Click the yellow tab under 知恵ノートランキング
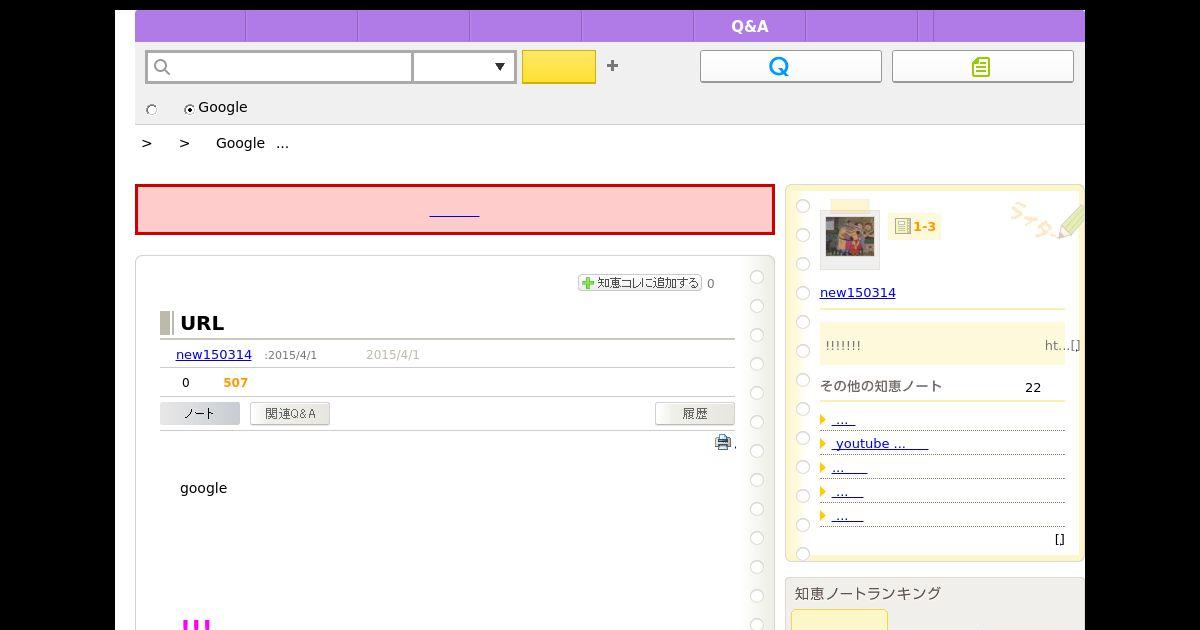The height and width of the screenshot is (630, 1200). point(839,620)
